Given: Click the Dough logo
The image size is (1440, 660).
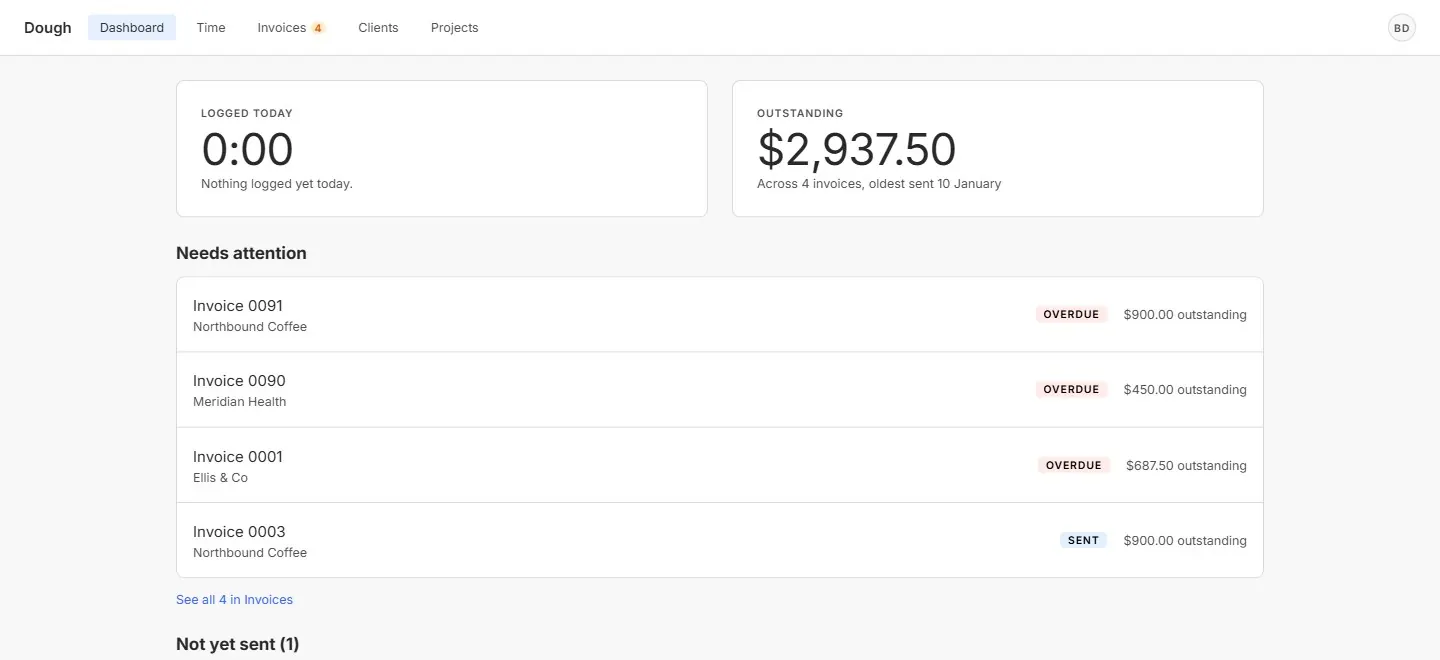Looking at the screenshot, I should click(48, 28).
